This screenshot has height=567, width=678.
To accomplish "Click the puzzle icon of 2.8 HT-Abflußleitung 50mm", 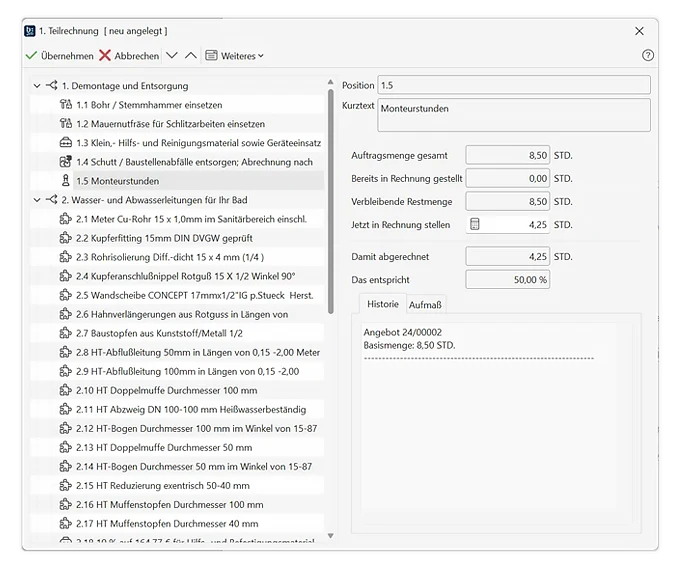I will coord(65,352).
